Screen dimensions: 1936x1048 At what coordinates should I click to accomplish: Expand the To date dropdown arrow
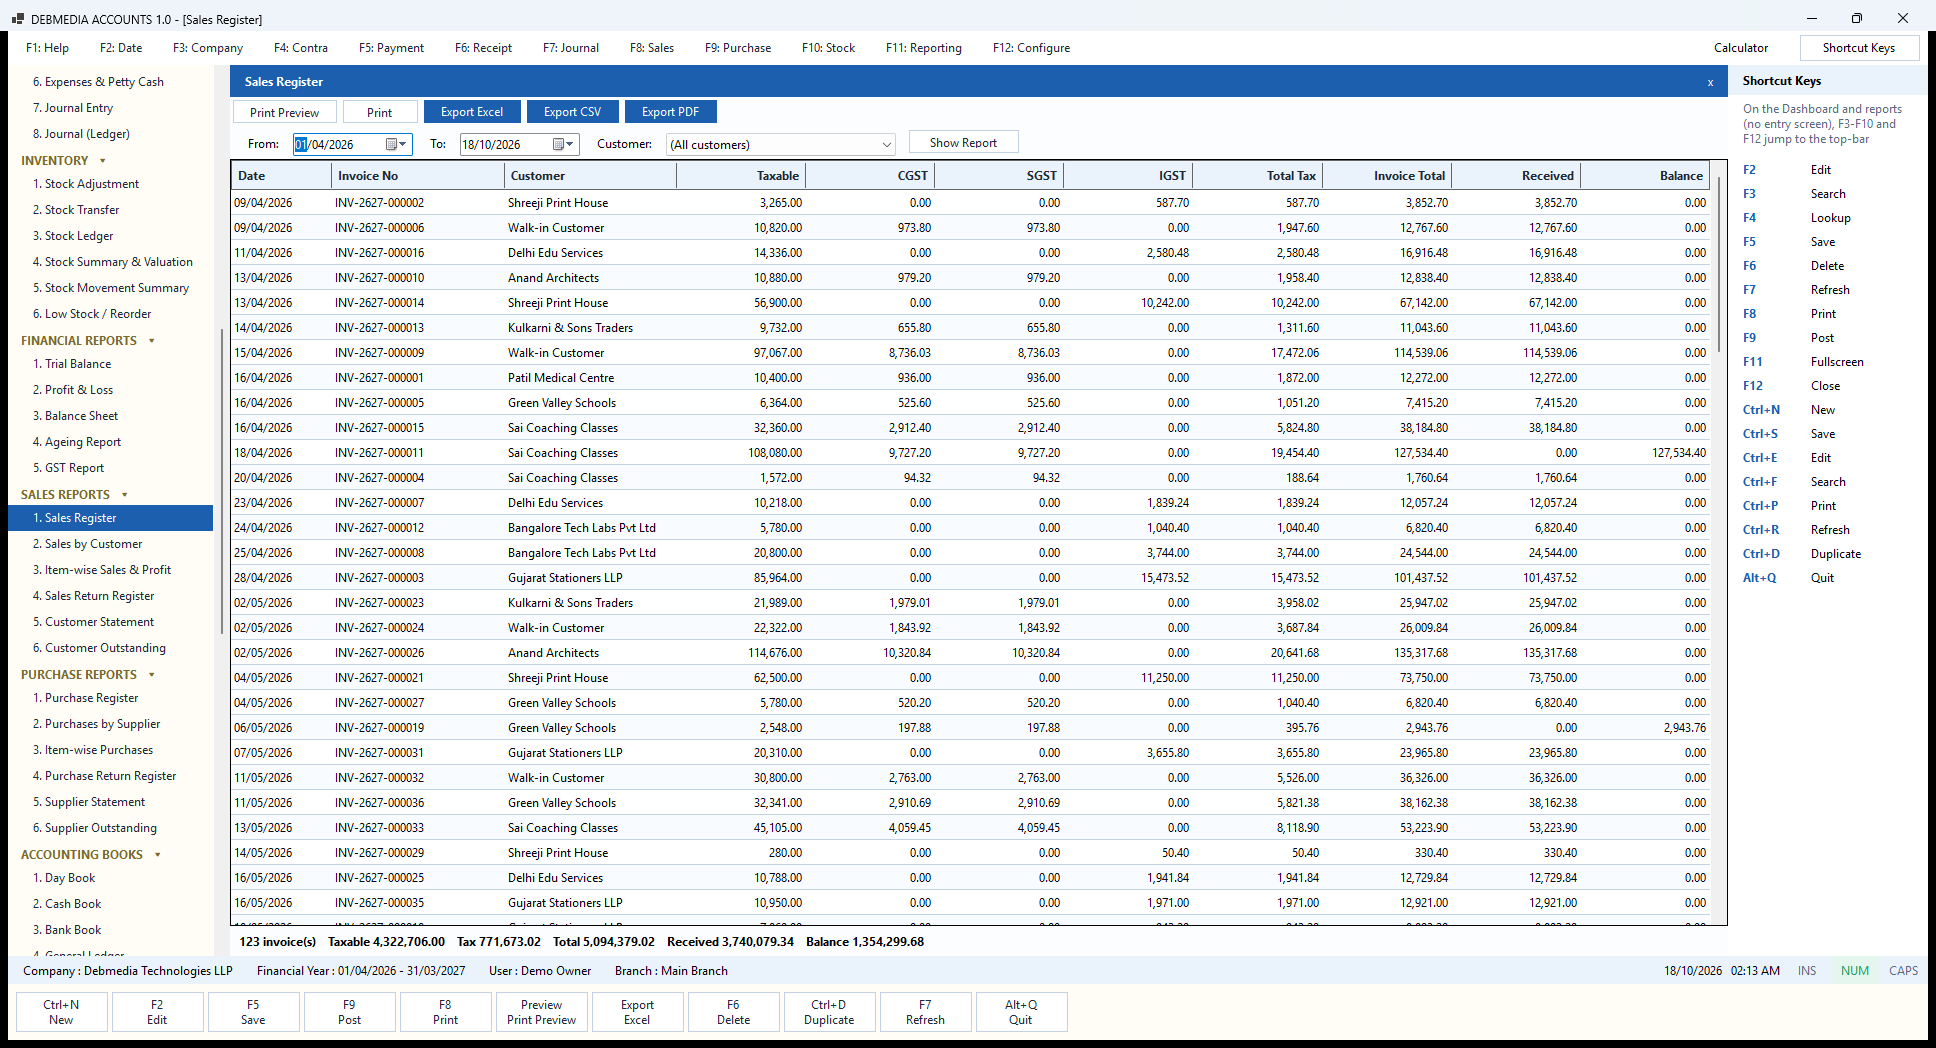571,144
